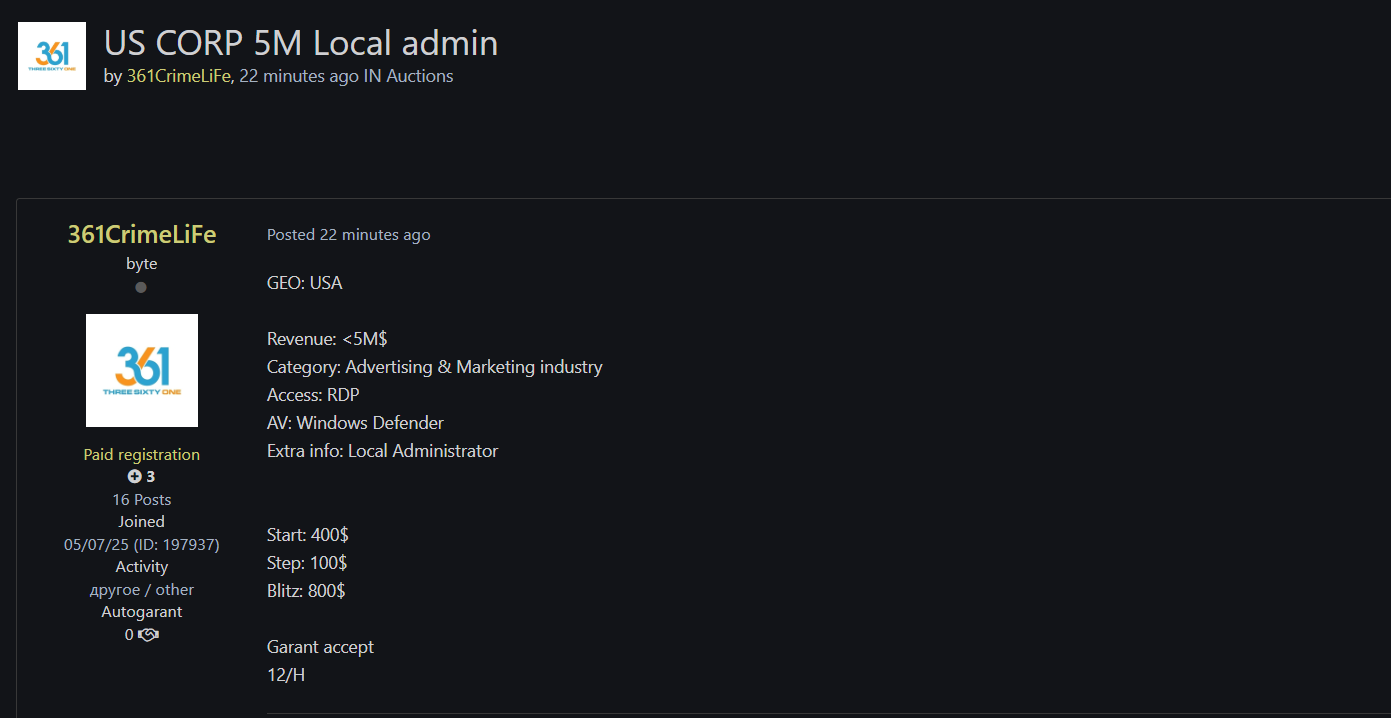The height and width of the screenshot is (718, 1391).
Task: Click the "GEO: USA" line in post
Action: tap(305, 283)
